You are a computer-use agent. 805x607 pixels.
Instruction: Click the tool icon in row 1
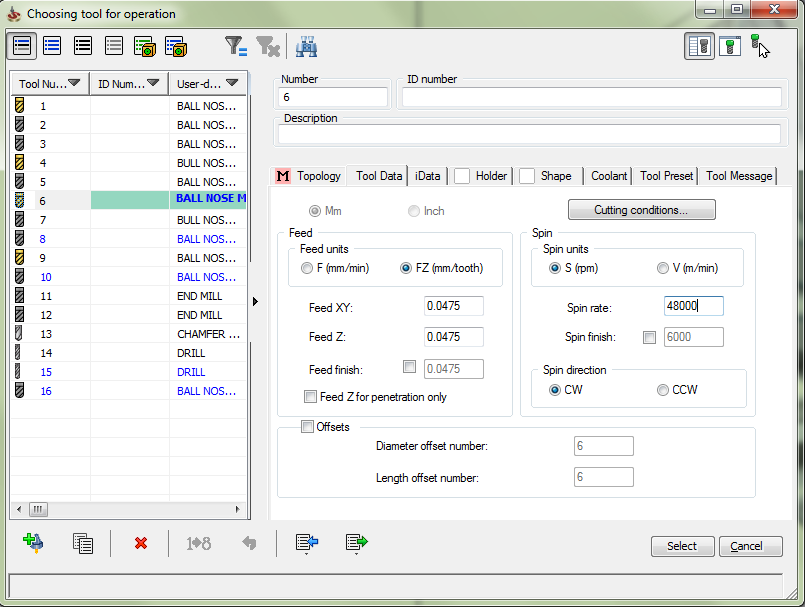click(20, 105)
